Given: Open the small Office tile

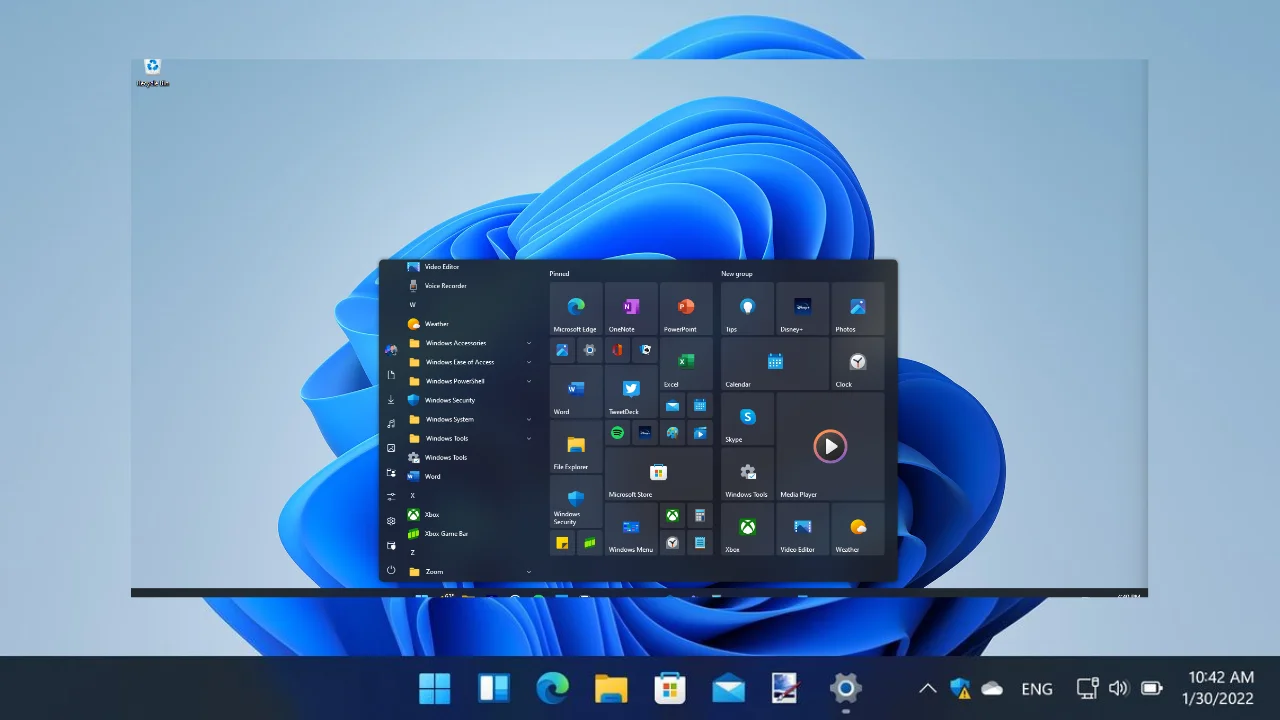Looking at the screenshot, I should (x=618, y=350).
